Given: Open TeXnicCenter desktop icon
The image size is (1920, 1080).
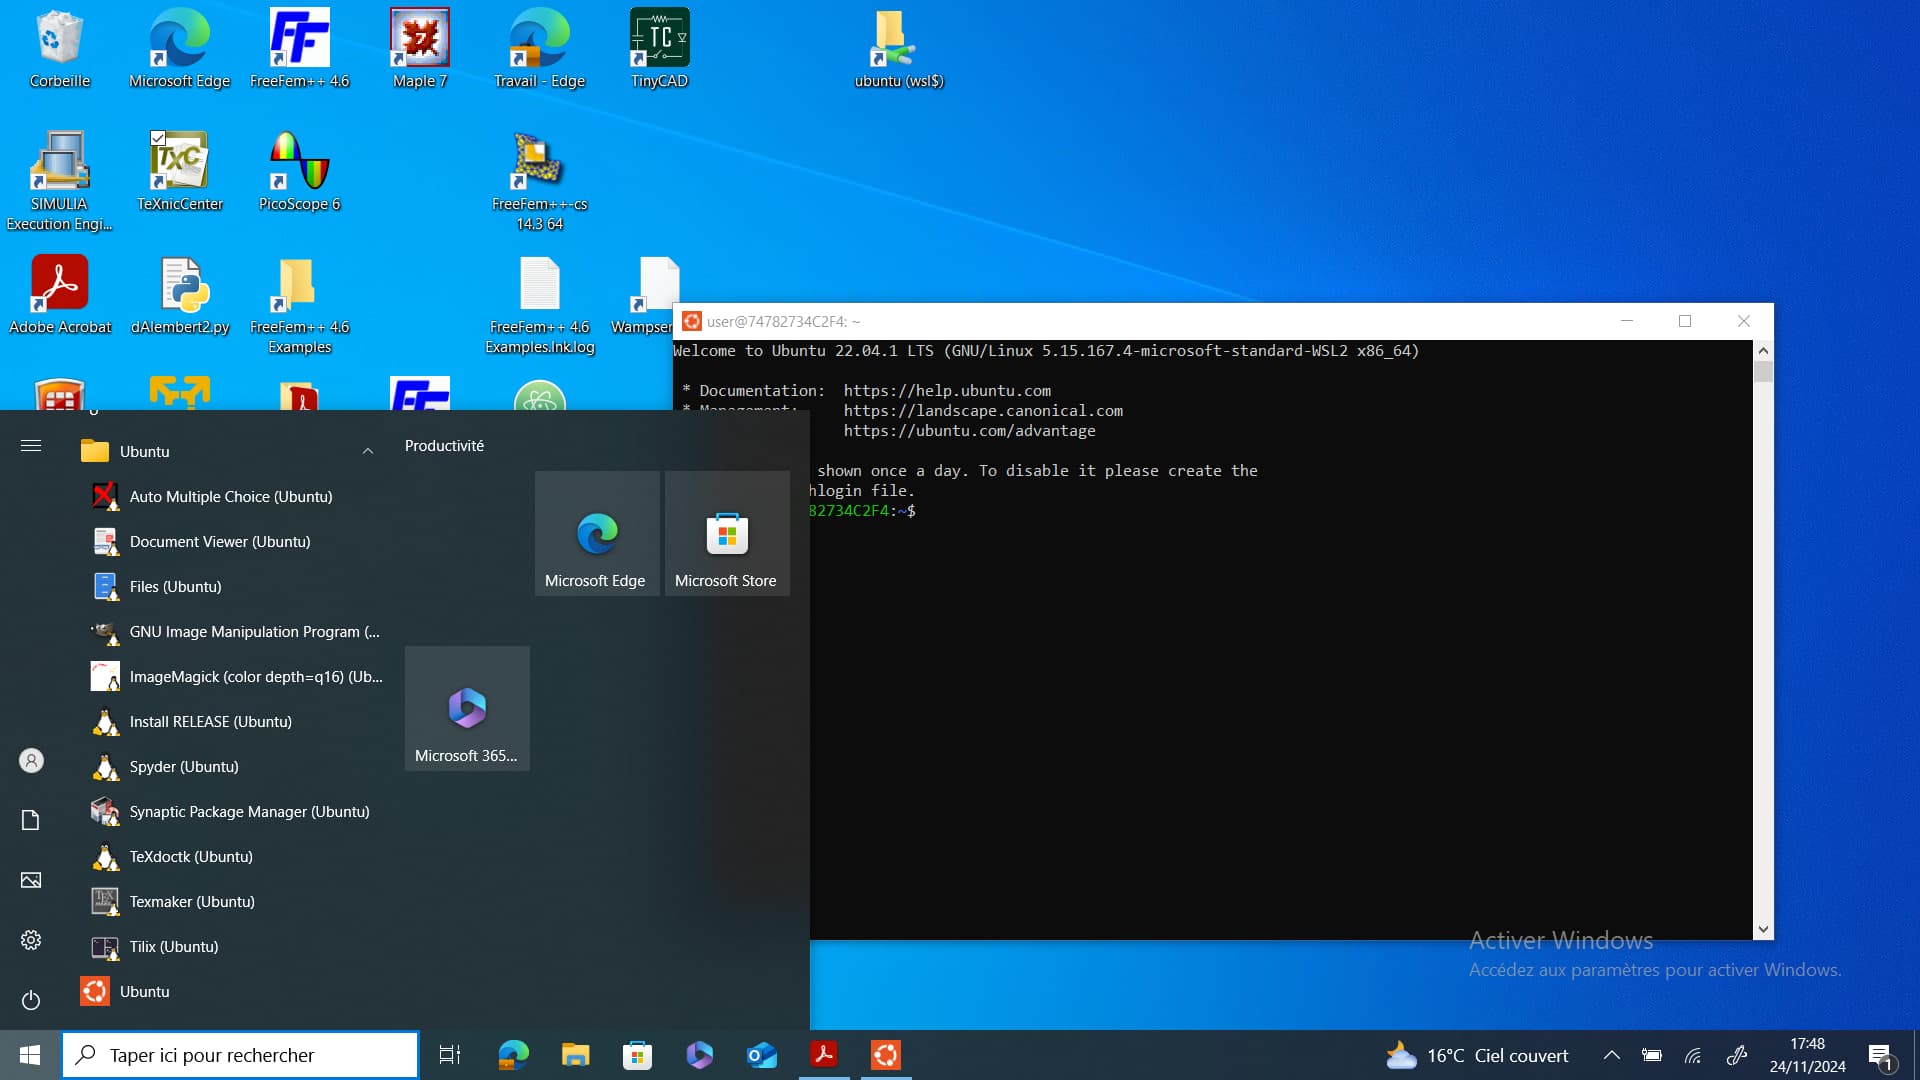Looking at the screenshot, I should click(179, 172).
